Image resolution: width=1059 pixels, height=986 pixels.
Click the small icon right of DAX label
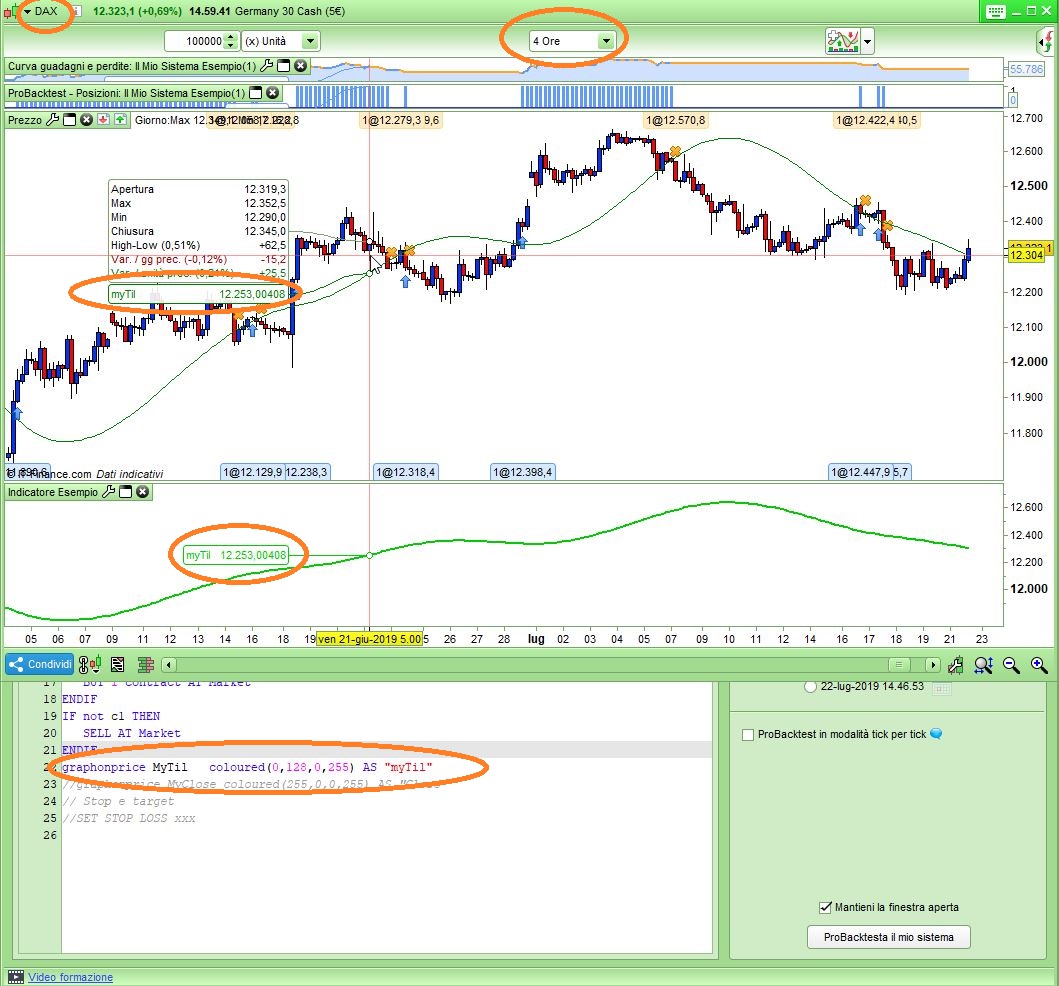click(x=76, y=11)
